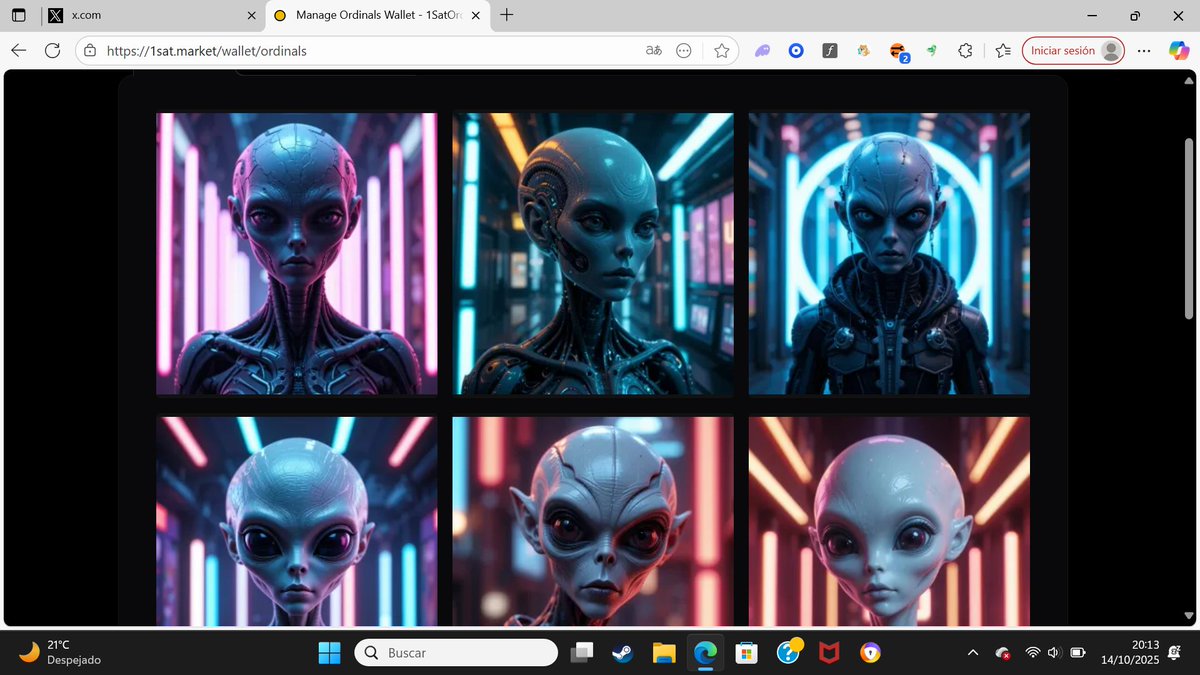
Task: Open Edge settings via three-dot menu
Action: pyautogui.click(x=1143, y=50)
